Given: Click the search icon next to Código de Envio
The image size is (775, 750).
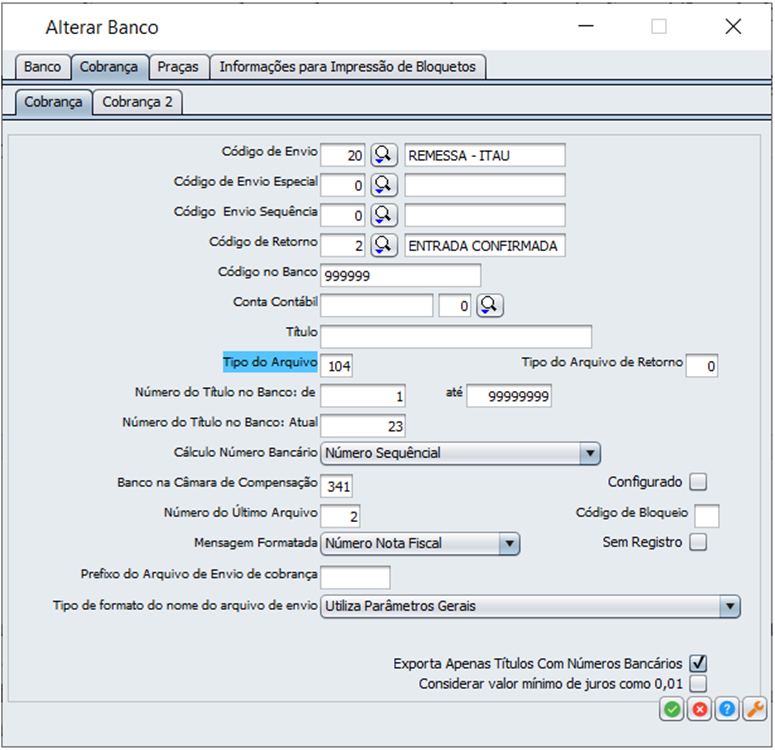Looking at the screenshot, I should [384, 155].
